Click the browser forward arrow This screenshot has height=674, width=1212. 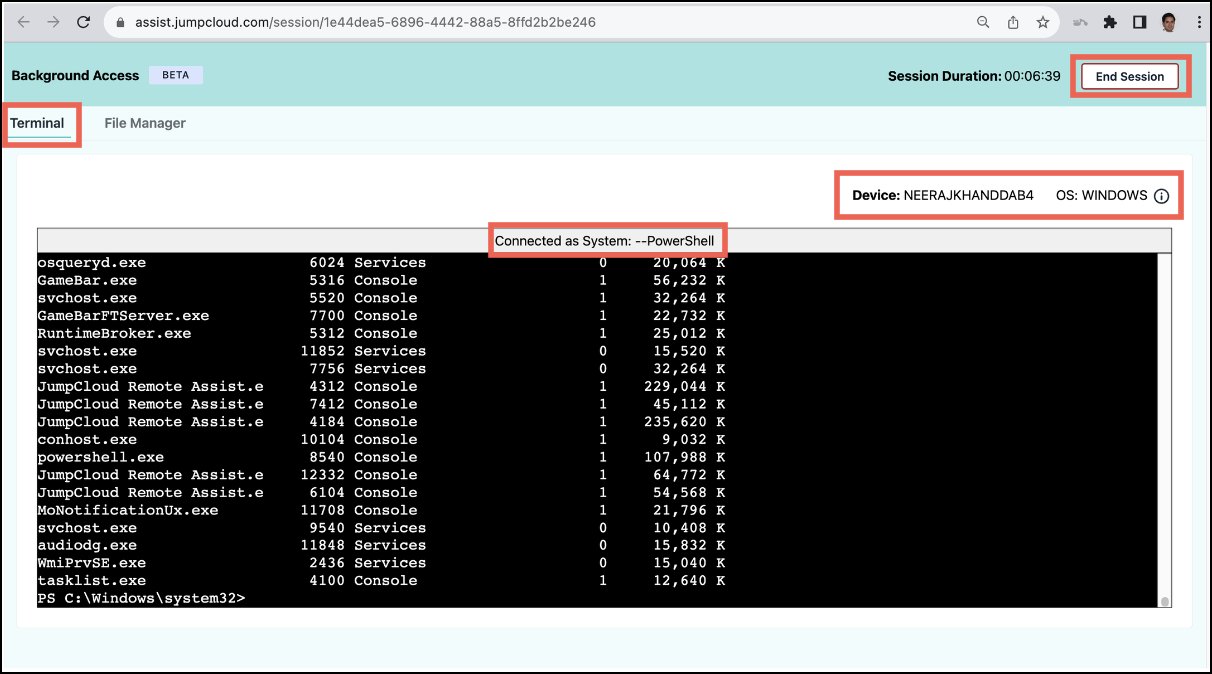click(x=53, y=22)
